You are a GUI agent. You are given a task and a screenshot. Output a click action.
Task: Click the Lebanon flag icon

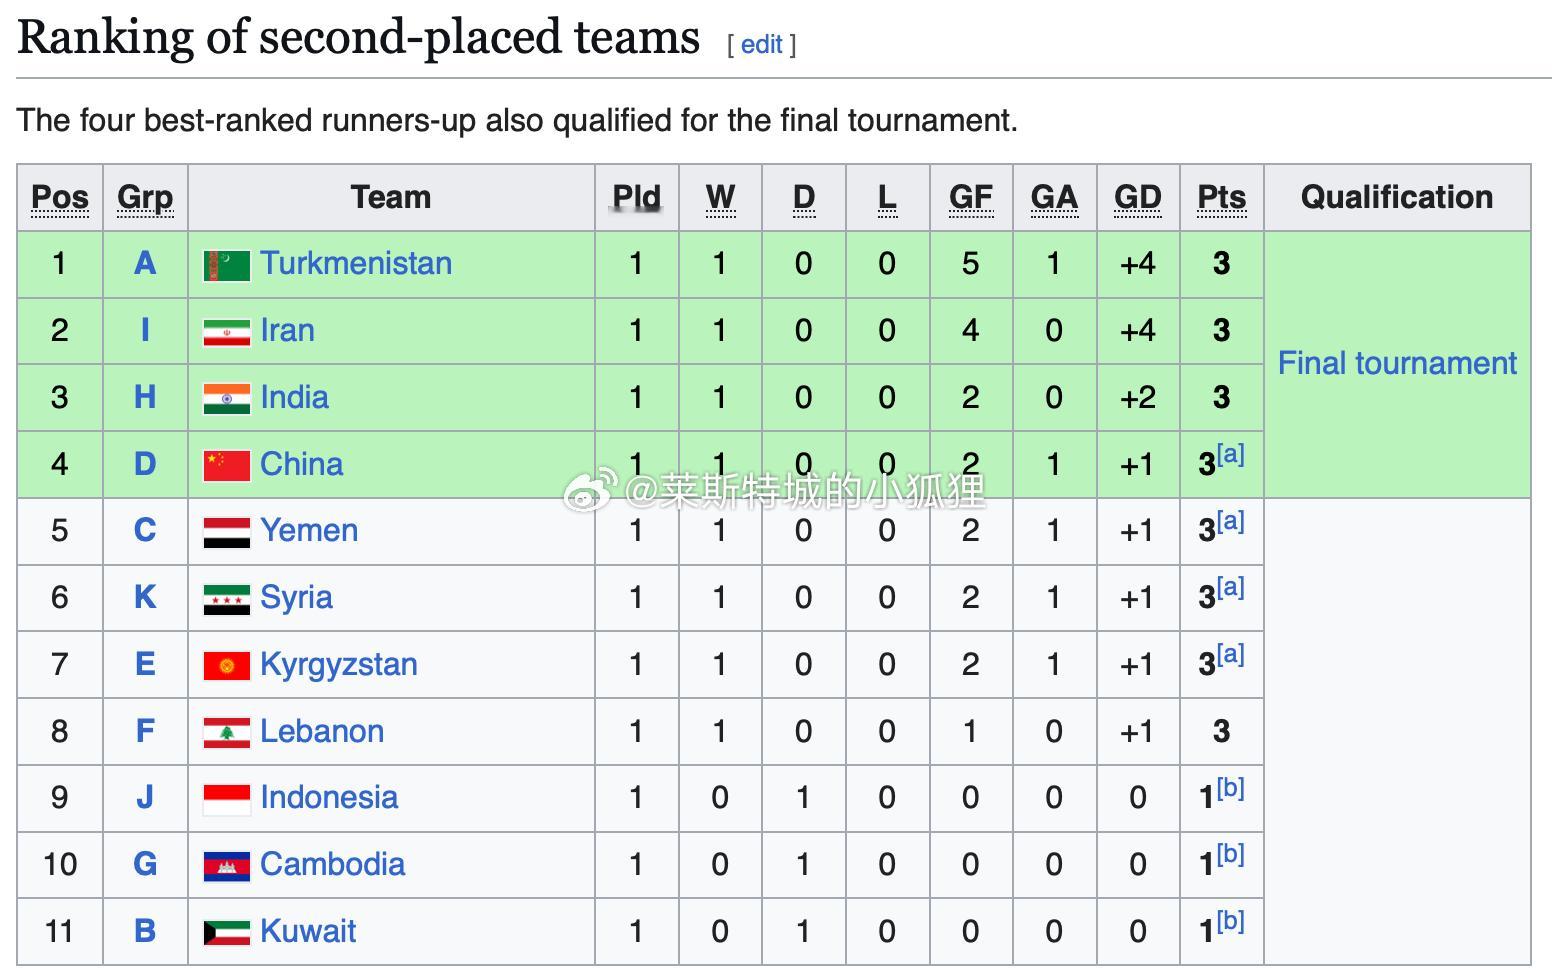point(226,732)
